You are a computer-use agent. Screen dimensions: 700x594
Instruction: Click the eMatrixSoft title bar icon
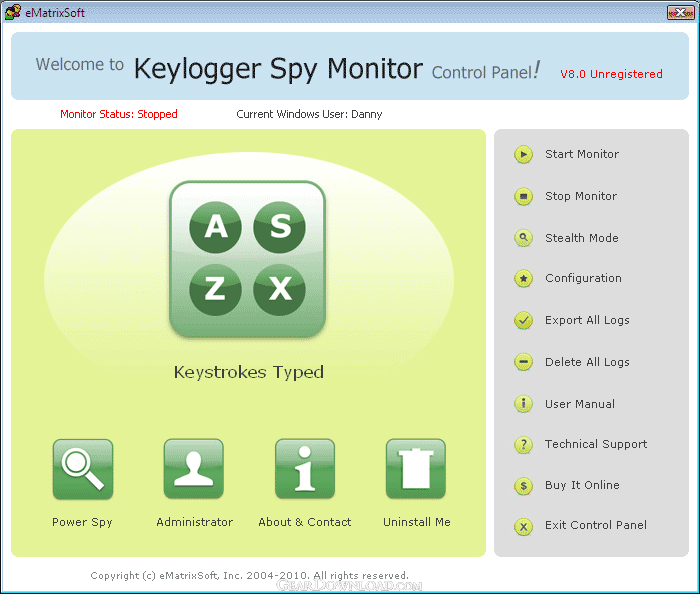click(13, 12)
